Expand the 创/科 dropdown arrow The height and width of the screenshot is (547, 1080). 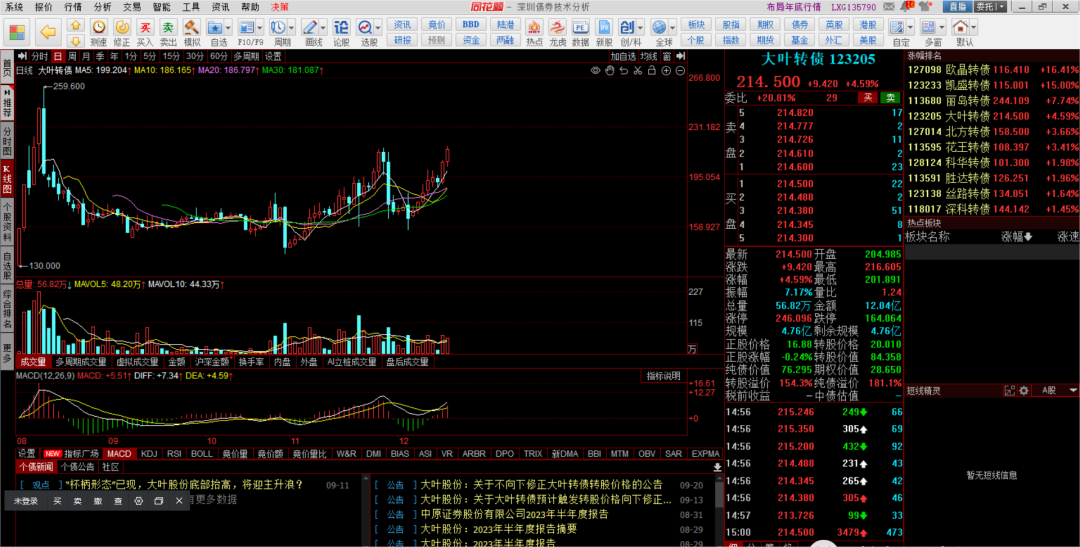pos(641,28)
